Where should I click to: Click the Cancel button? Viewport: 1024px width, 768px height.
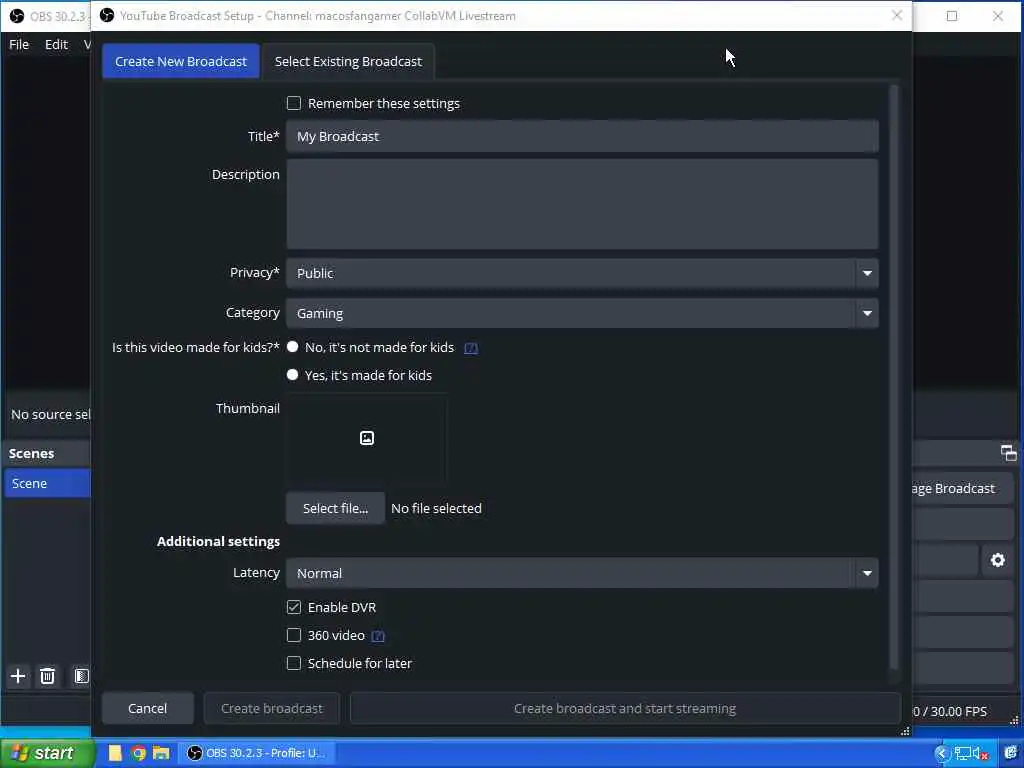(x=148, y=709)
